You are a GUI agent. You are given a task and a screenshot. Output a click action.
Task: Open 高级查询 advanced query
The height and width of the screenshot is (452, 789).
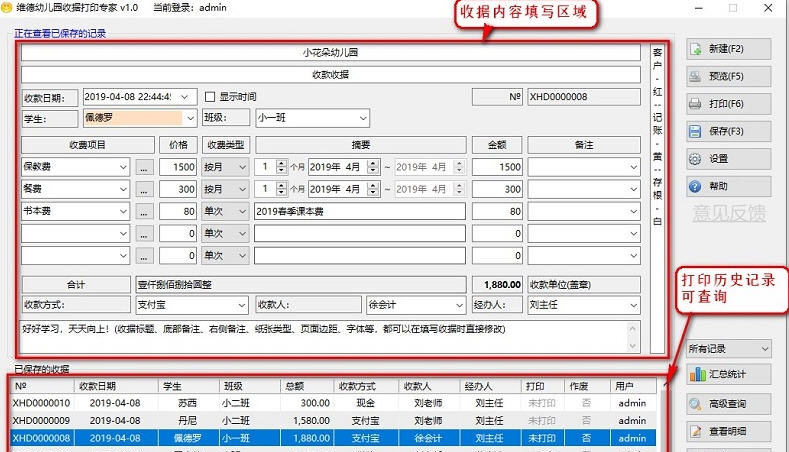coord(728,404)
